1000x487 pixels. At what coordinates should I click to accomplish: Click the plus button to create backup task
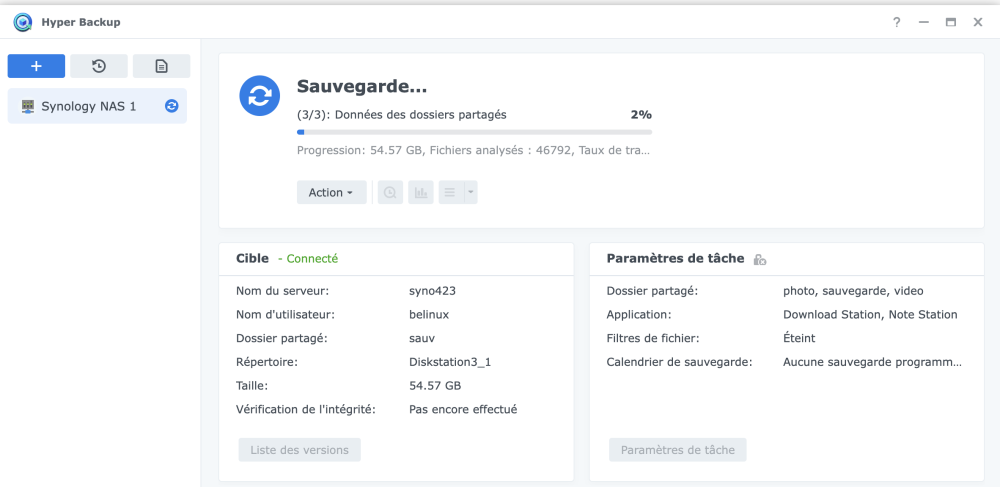point(36,66)
